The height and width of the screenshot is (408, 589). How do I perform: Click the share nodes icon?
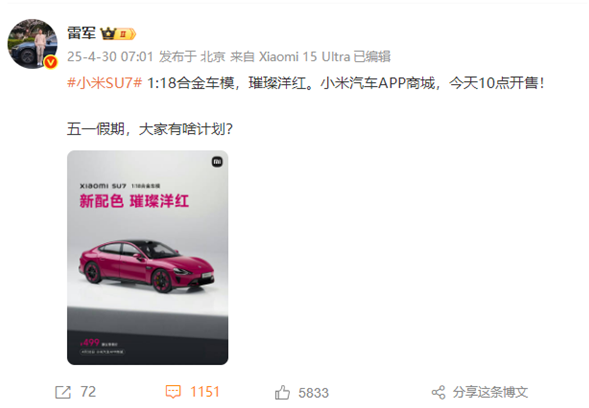pos(438,393)
